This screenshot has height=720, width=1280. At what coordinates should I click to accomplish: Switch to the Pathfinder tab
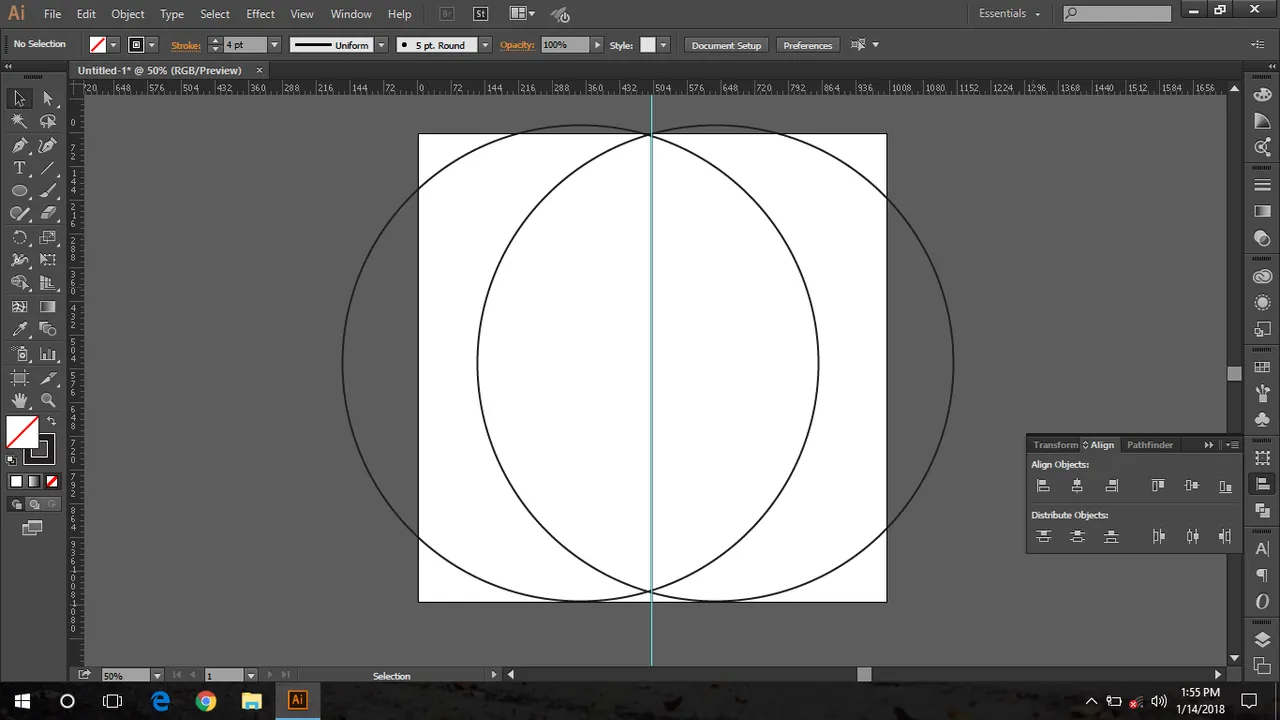point(1150,445)
